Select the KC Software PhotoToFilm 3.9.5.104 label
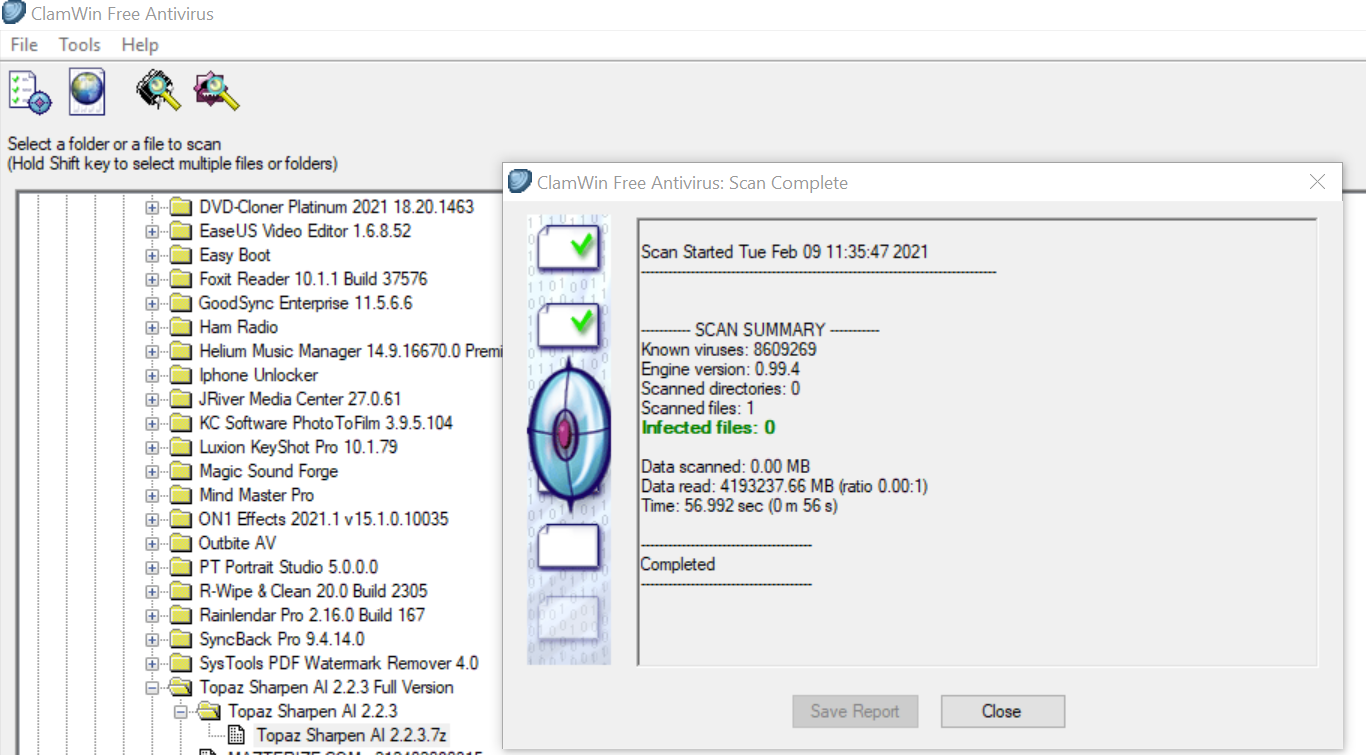 tap(326, 423)
